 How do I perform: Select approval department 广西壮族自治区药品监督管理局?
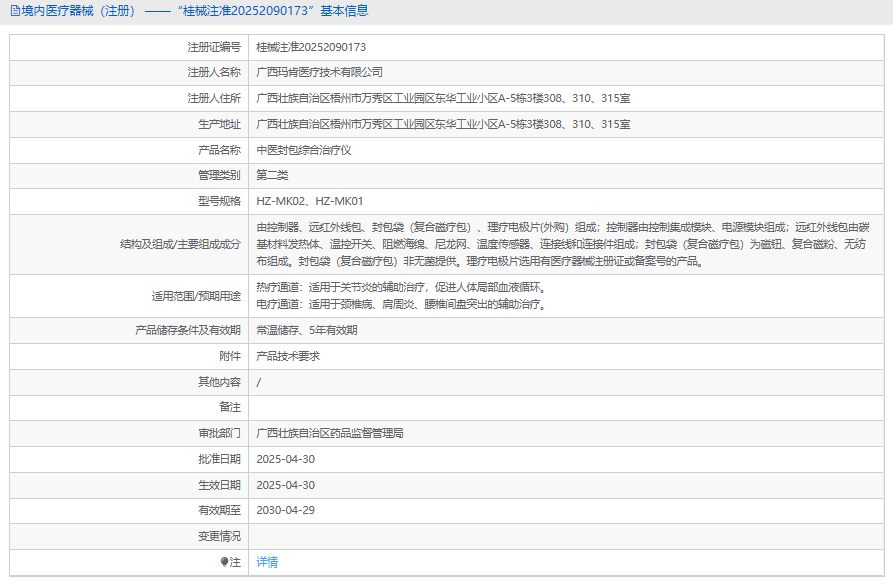point(330,434)
